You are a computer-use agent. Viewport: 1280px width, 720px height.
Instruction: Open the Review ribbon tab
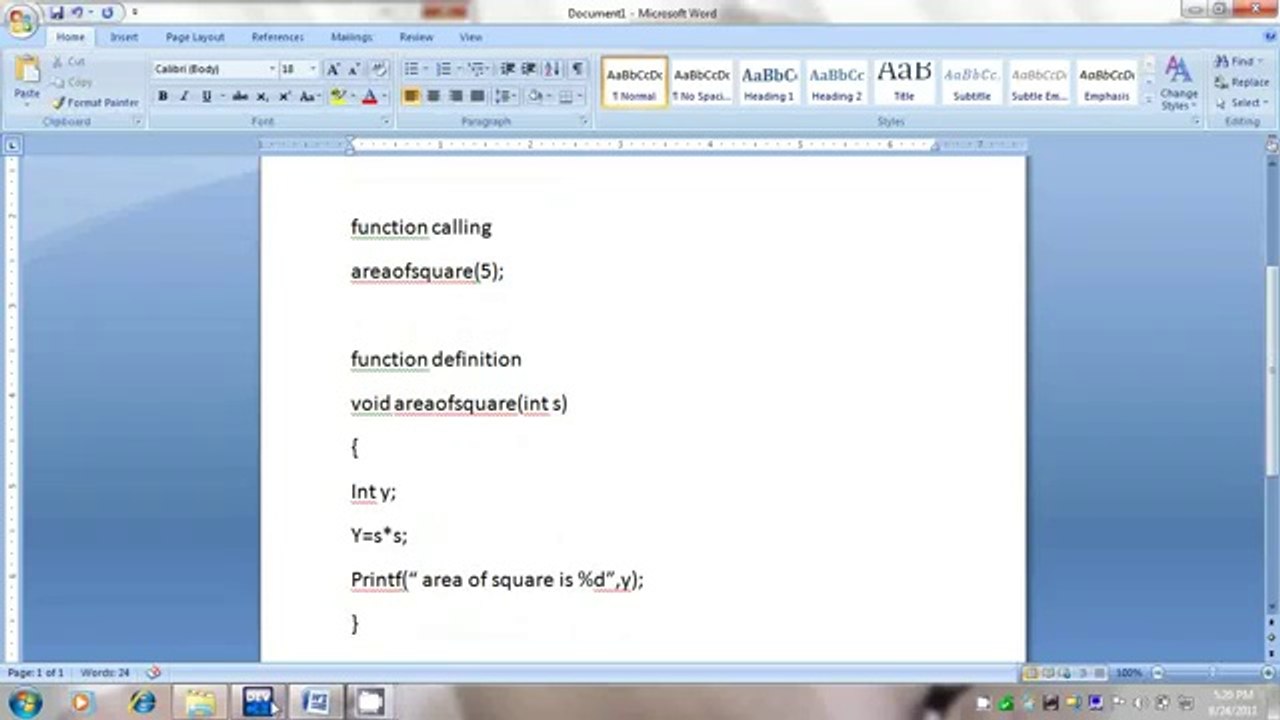[x=416, y=37]
